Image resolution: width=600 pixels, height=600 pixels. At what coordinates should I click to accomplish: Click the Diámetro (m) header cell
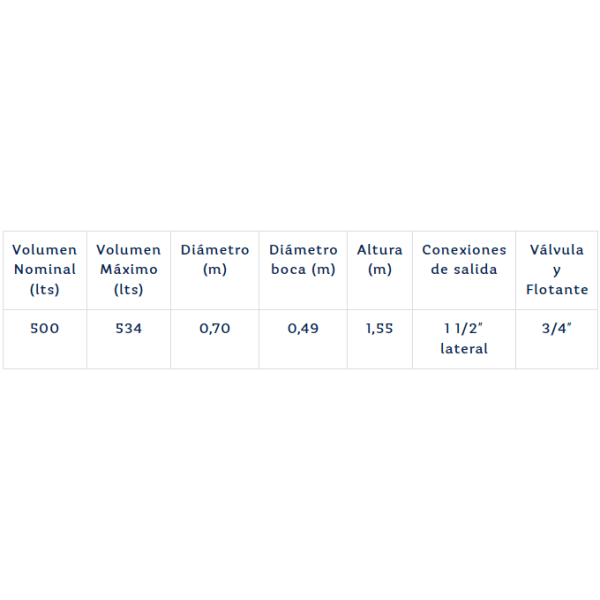pyautogui.click(x=214, y=260)
